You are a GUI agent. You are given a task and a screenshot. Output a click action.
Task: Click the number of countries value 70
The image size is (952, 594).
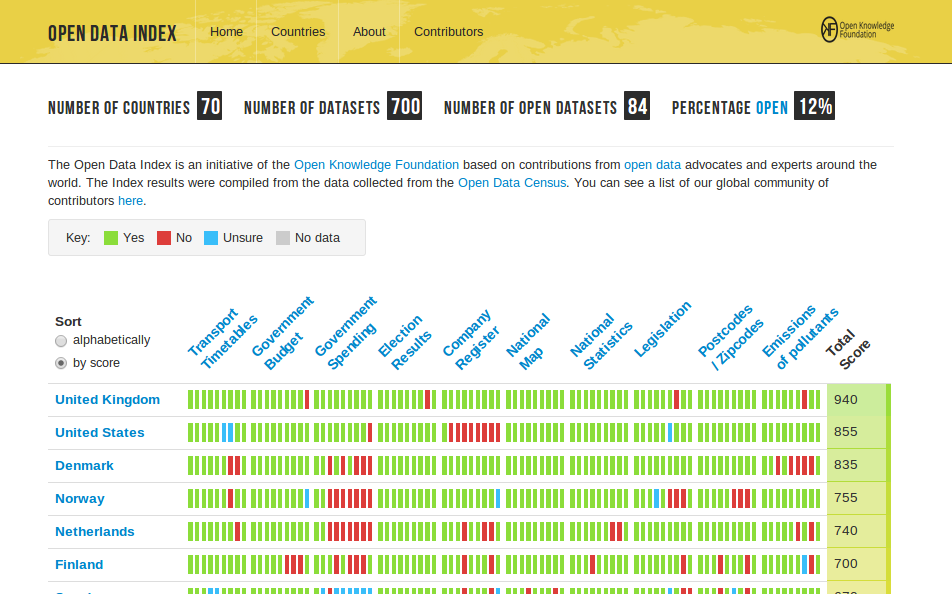pos(209,106)
